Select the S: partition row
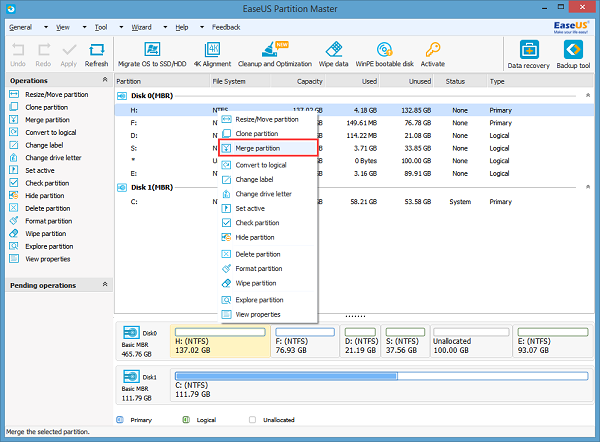This screenshot has height=442, width=600. coord(354,148)
